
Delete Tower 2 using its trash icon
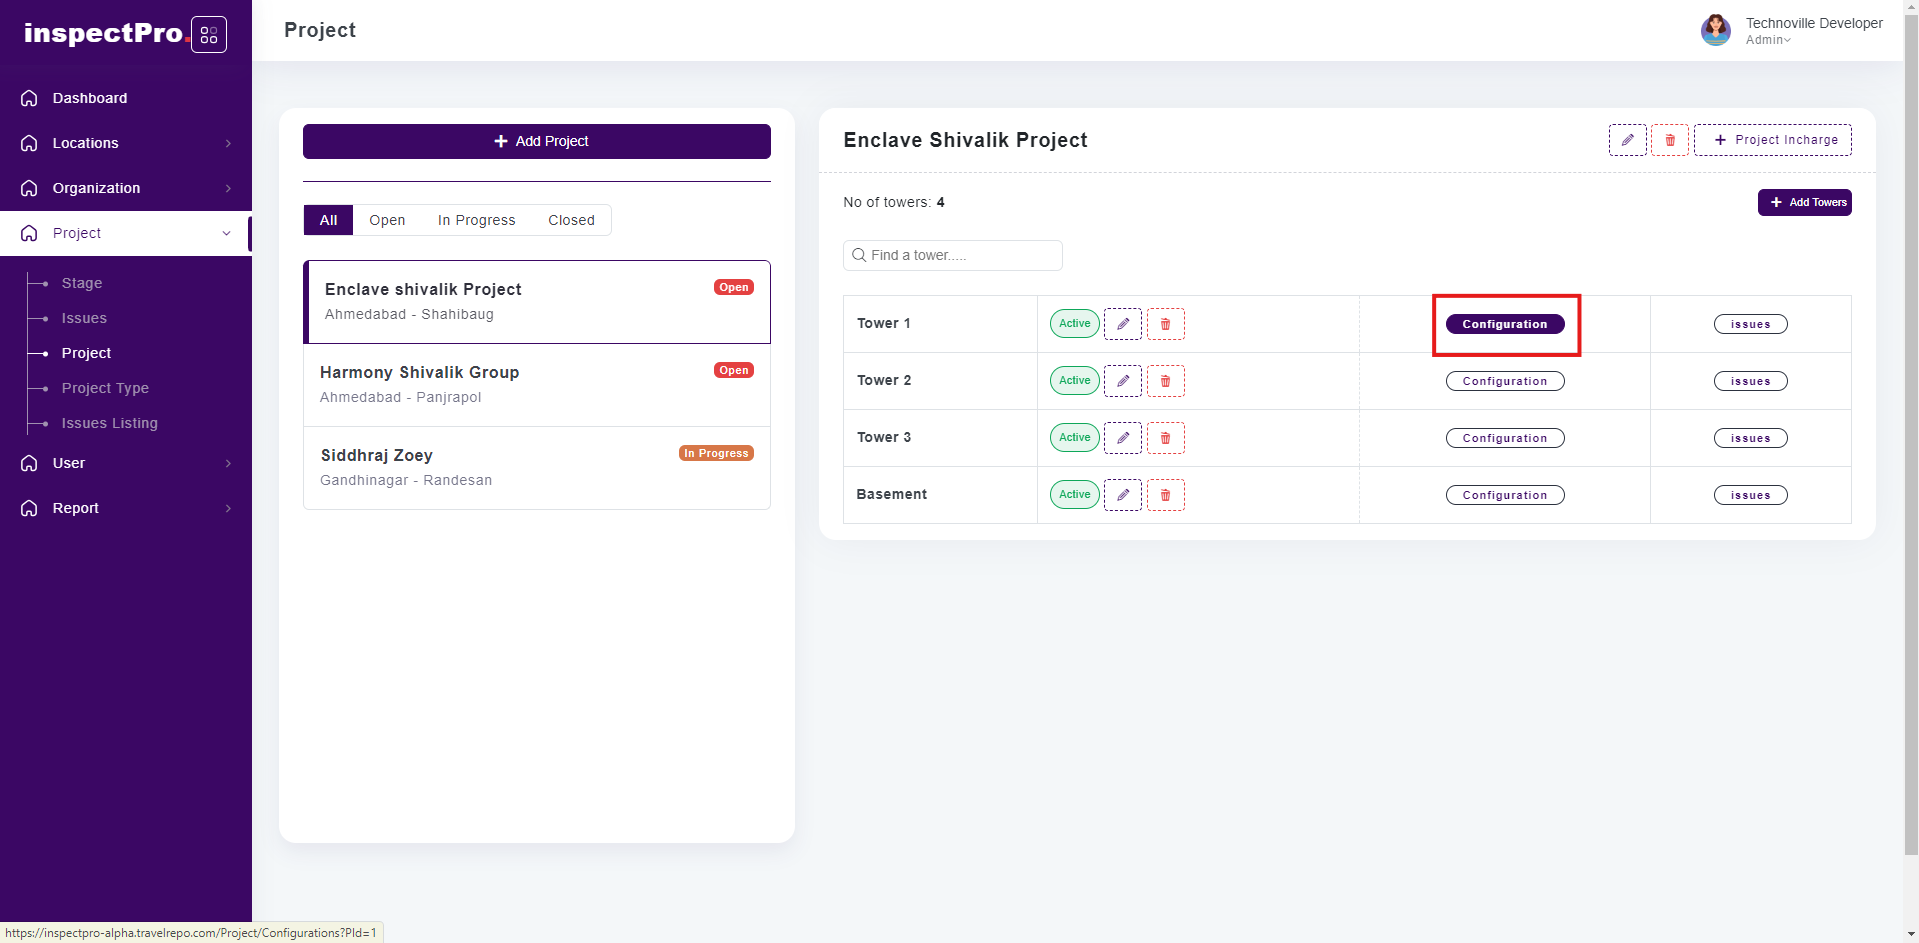pos(1165,381)
